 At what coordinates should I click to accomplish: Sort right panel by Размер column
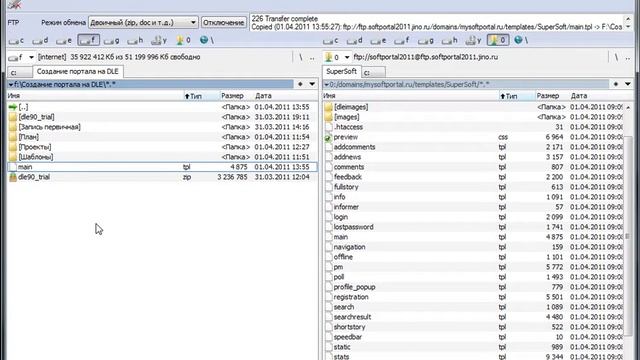552,96
